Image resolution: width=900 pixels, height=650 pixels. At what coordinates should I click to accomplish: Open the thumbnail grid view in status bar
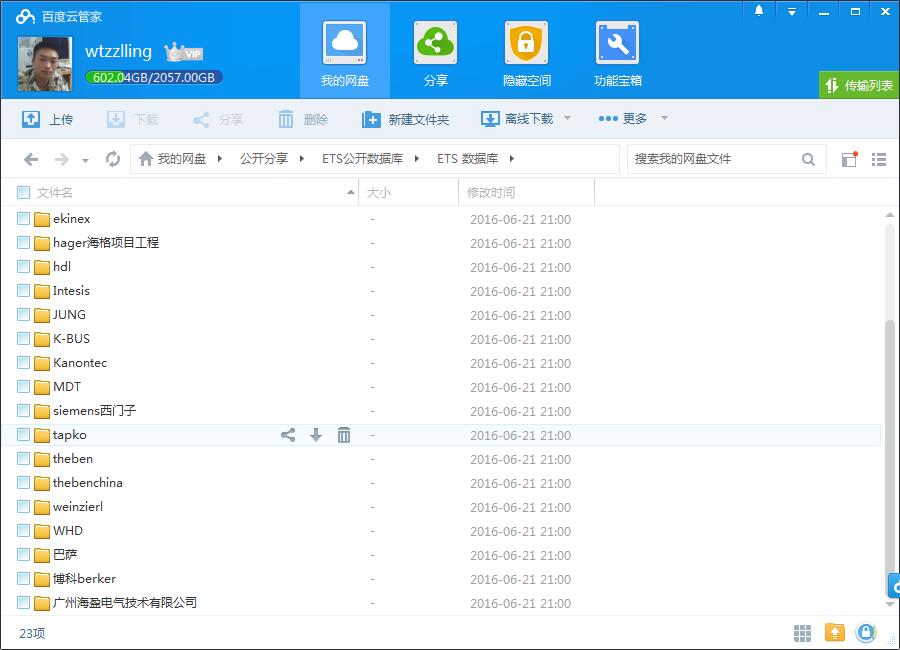tap(802, 633)
